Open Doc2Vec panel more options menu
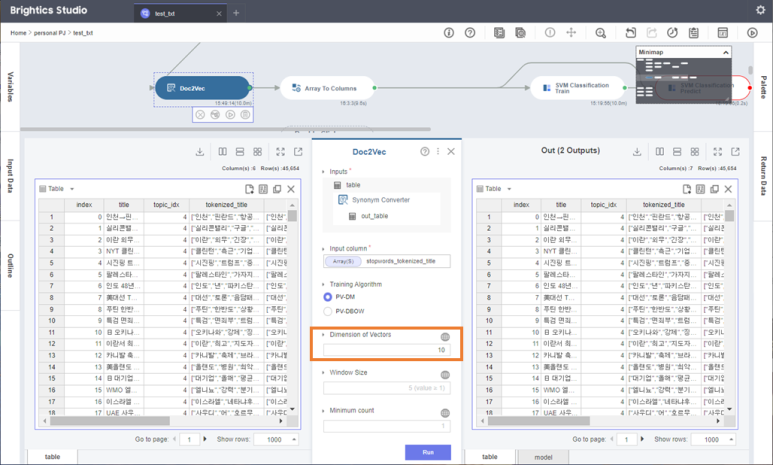The image size is (773, 465). [438, 151]
